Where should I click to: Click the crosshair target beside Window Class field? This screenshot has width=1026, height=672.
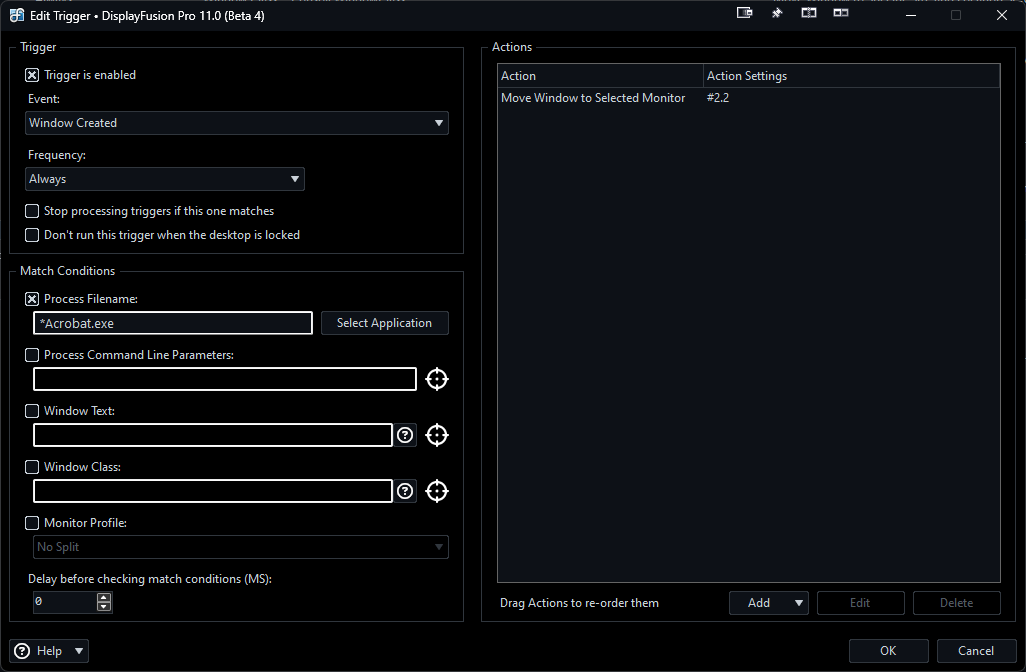[437, 491]
